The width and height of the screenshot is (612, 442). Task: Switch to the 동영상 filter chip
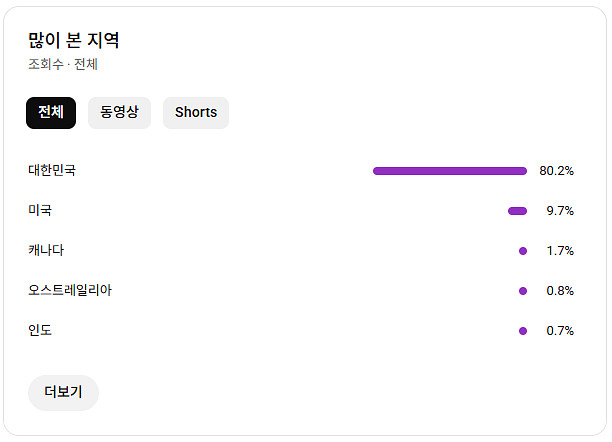[x=119, y=113]
